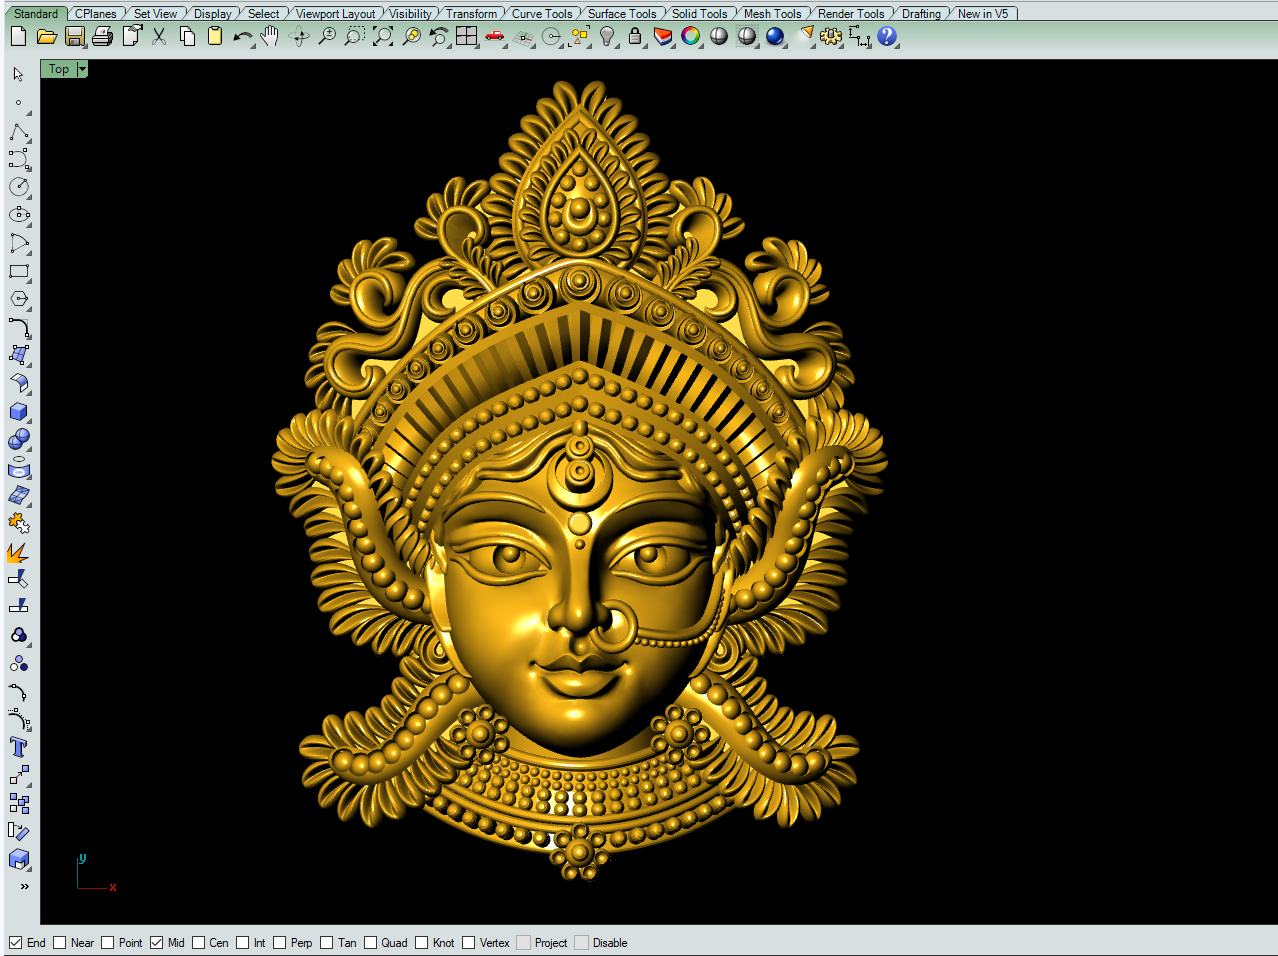The height and width of the screenshot is (956, 1278).
Task: Lock objects with the padlock icon
Action: click(x=635, y=37)
